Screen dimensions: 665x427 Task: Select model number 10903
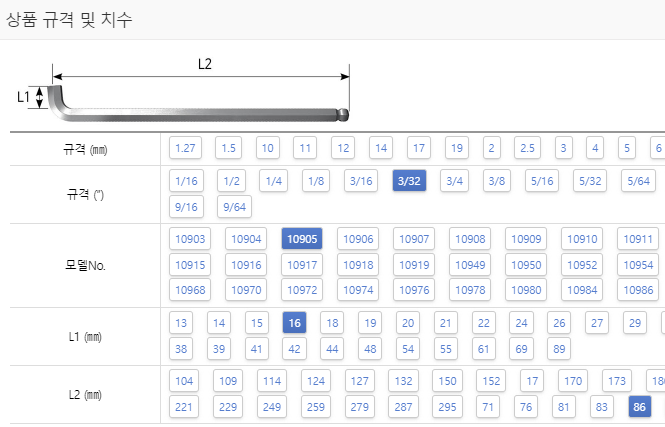tap(190, 239)
